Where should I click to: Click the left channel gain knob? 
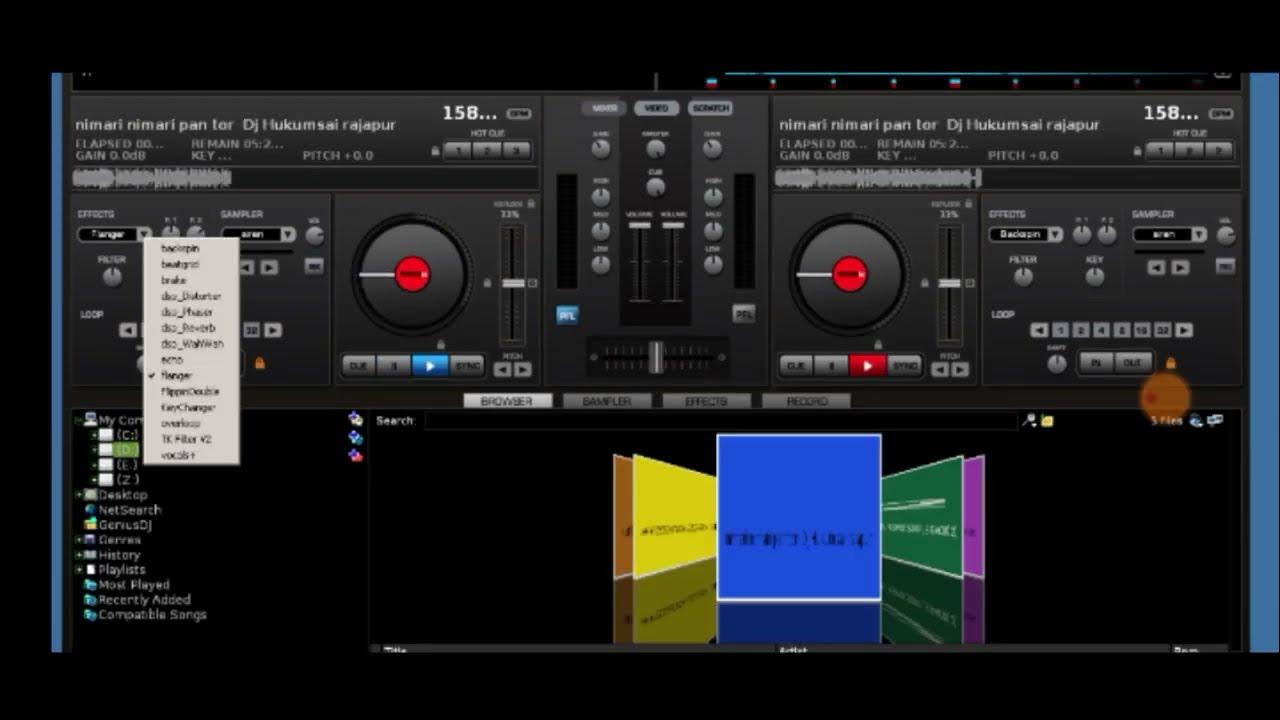pos(600,149)
